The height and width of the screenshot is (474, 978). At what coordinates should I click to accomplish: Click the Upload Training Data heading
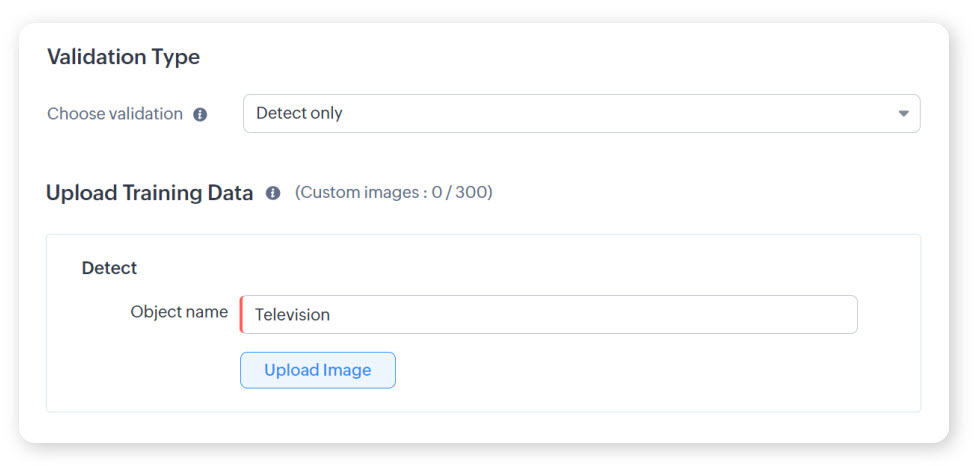tap(150, 193)
